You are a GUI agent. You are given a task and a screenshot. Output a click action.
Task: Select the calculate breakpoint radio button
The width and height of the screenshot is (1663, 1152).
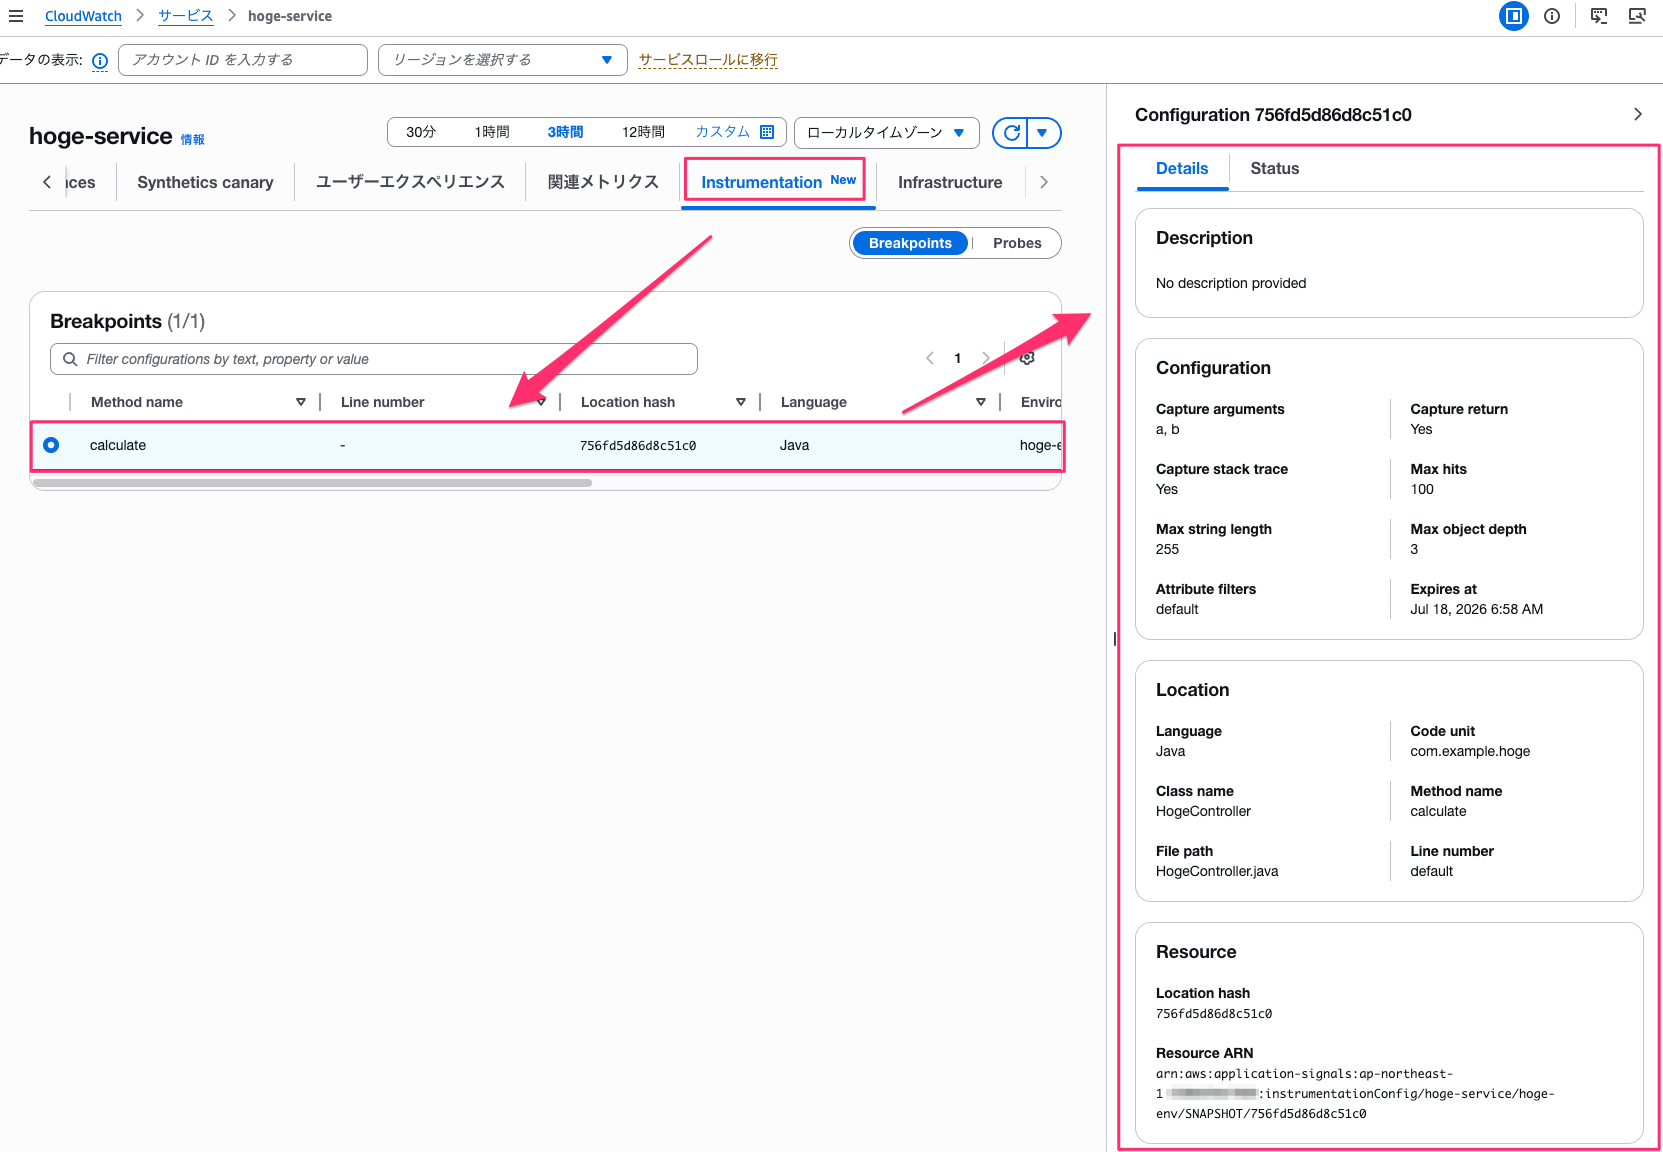51,445
